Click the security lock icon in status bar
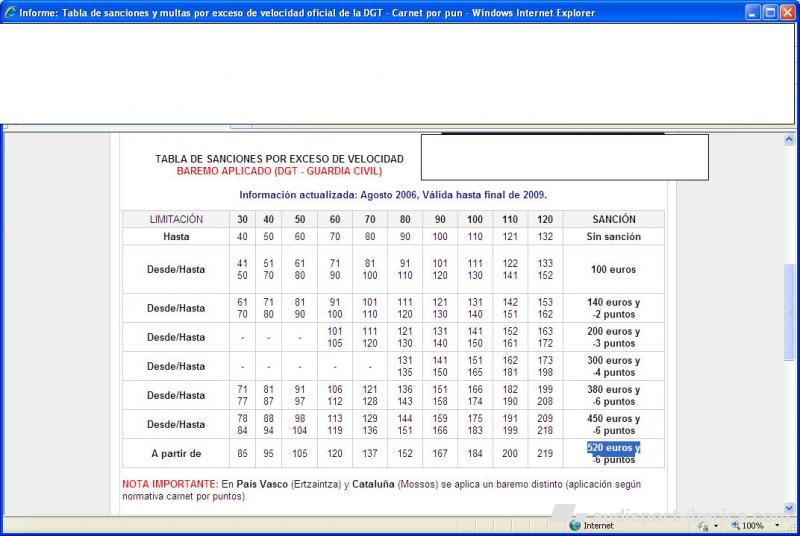 (704, 526)
